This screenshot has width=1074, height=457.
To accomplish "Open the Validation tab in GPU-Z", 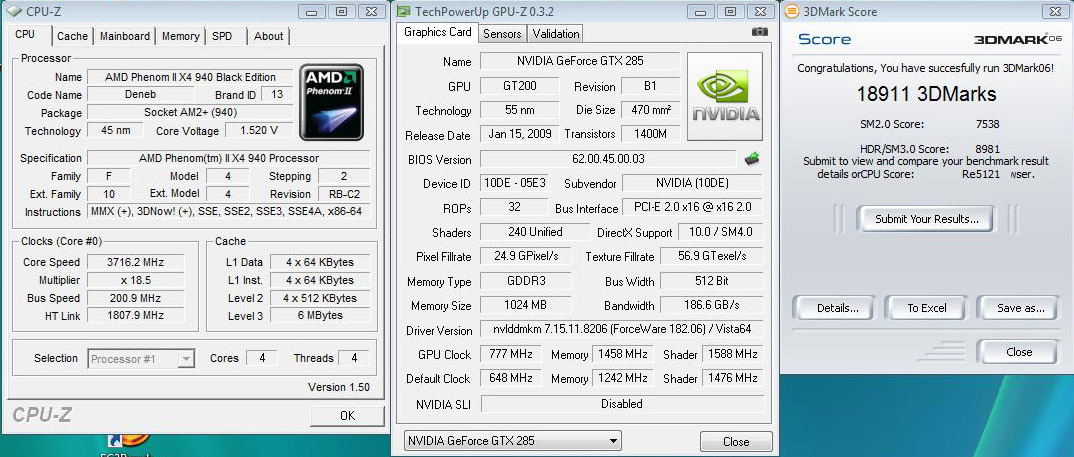I will point(555,34).
